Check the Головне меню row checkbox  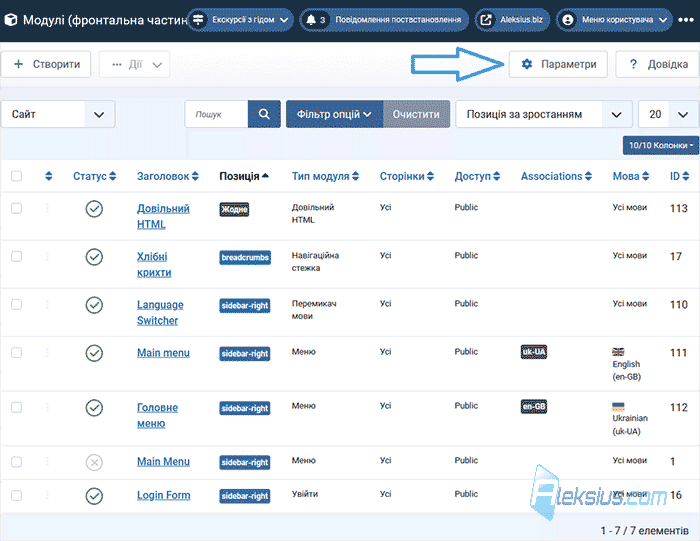tap(17, 408)
